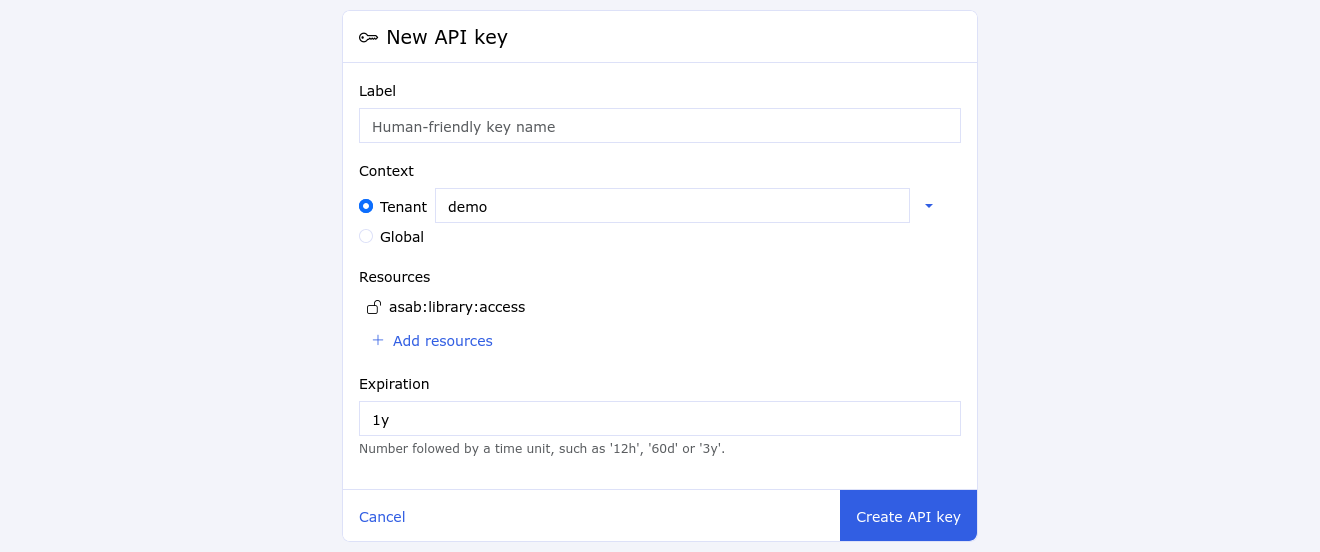Click the Global option label

[x=402, y=237]
